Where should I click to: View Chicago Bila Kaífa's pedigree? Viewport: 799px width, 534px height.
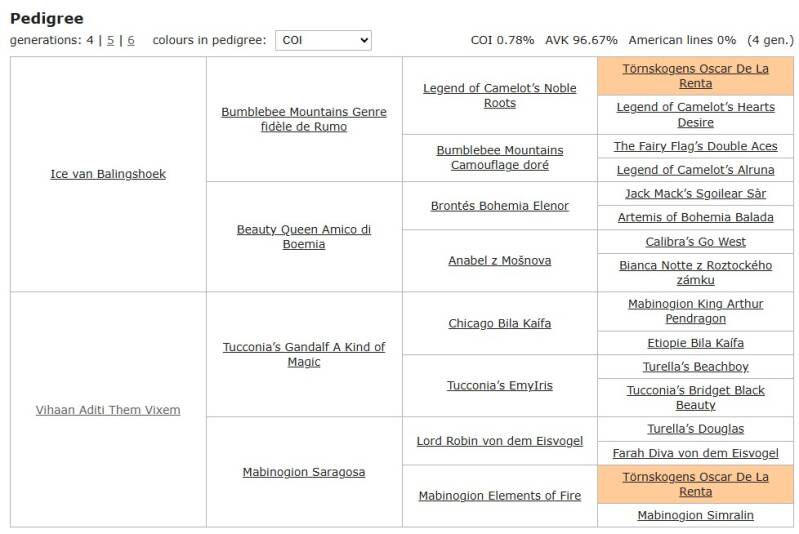pyautogui.click(x=500, y=323)
